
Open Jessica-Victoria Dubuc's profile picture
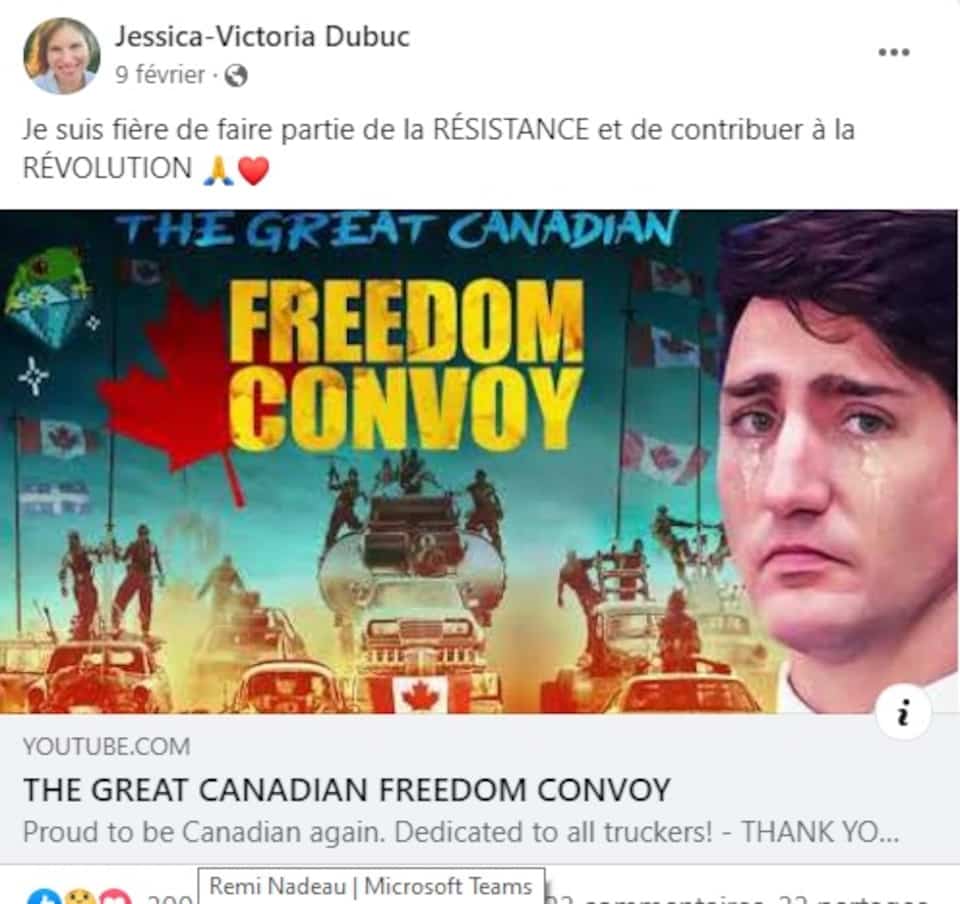(x=62, y=56)
